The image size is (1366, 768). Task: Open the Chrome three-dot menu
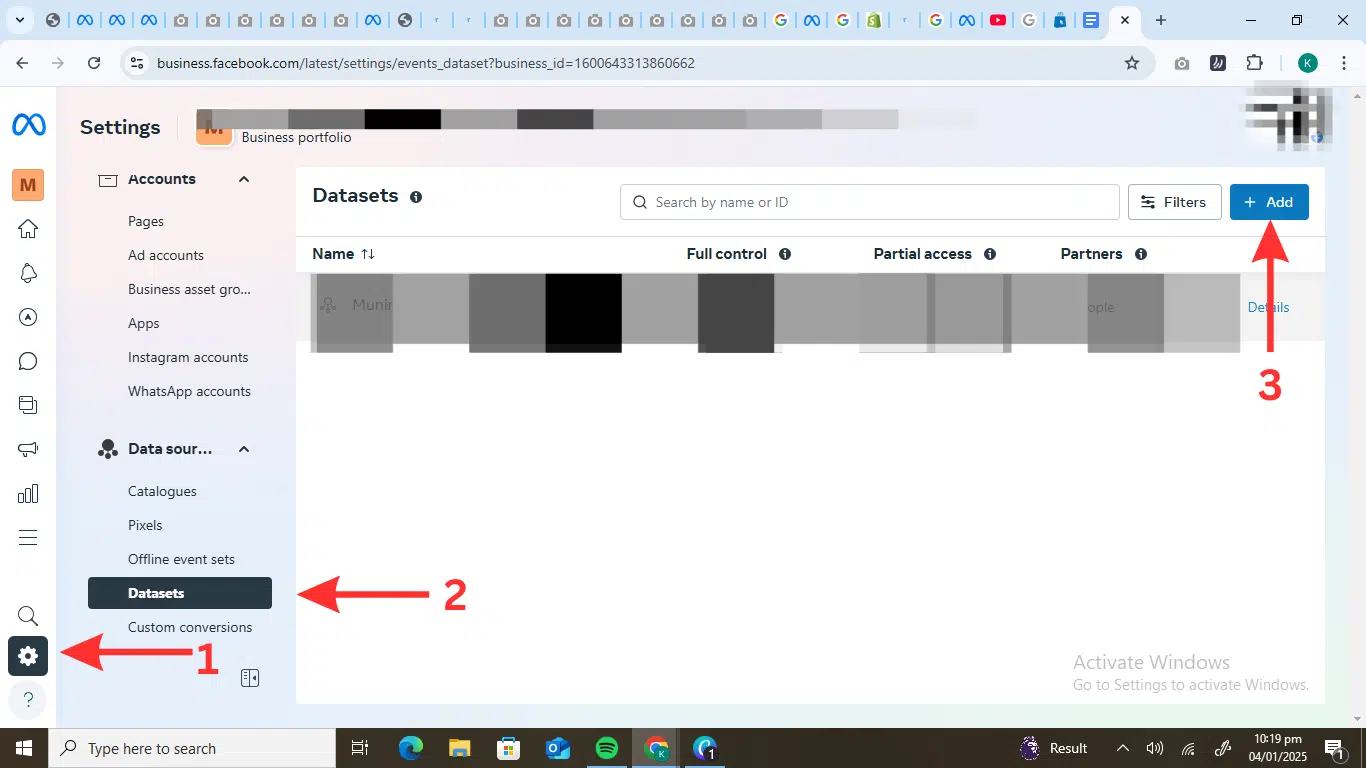(x=1343, y=63)
